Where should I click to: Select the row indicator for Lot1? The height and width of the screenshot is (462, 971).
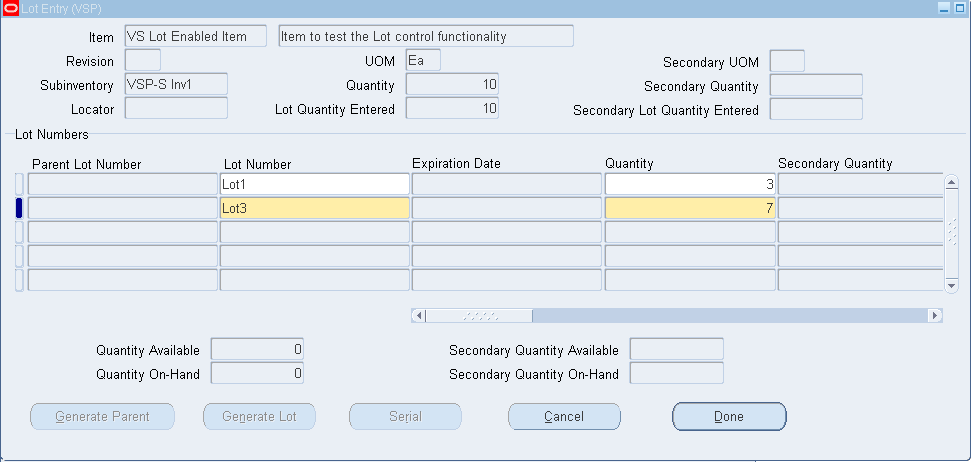point(19,184)
